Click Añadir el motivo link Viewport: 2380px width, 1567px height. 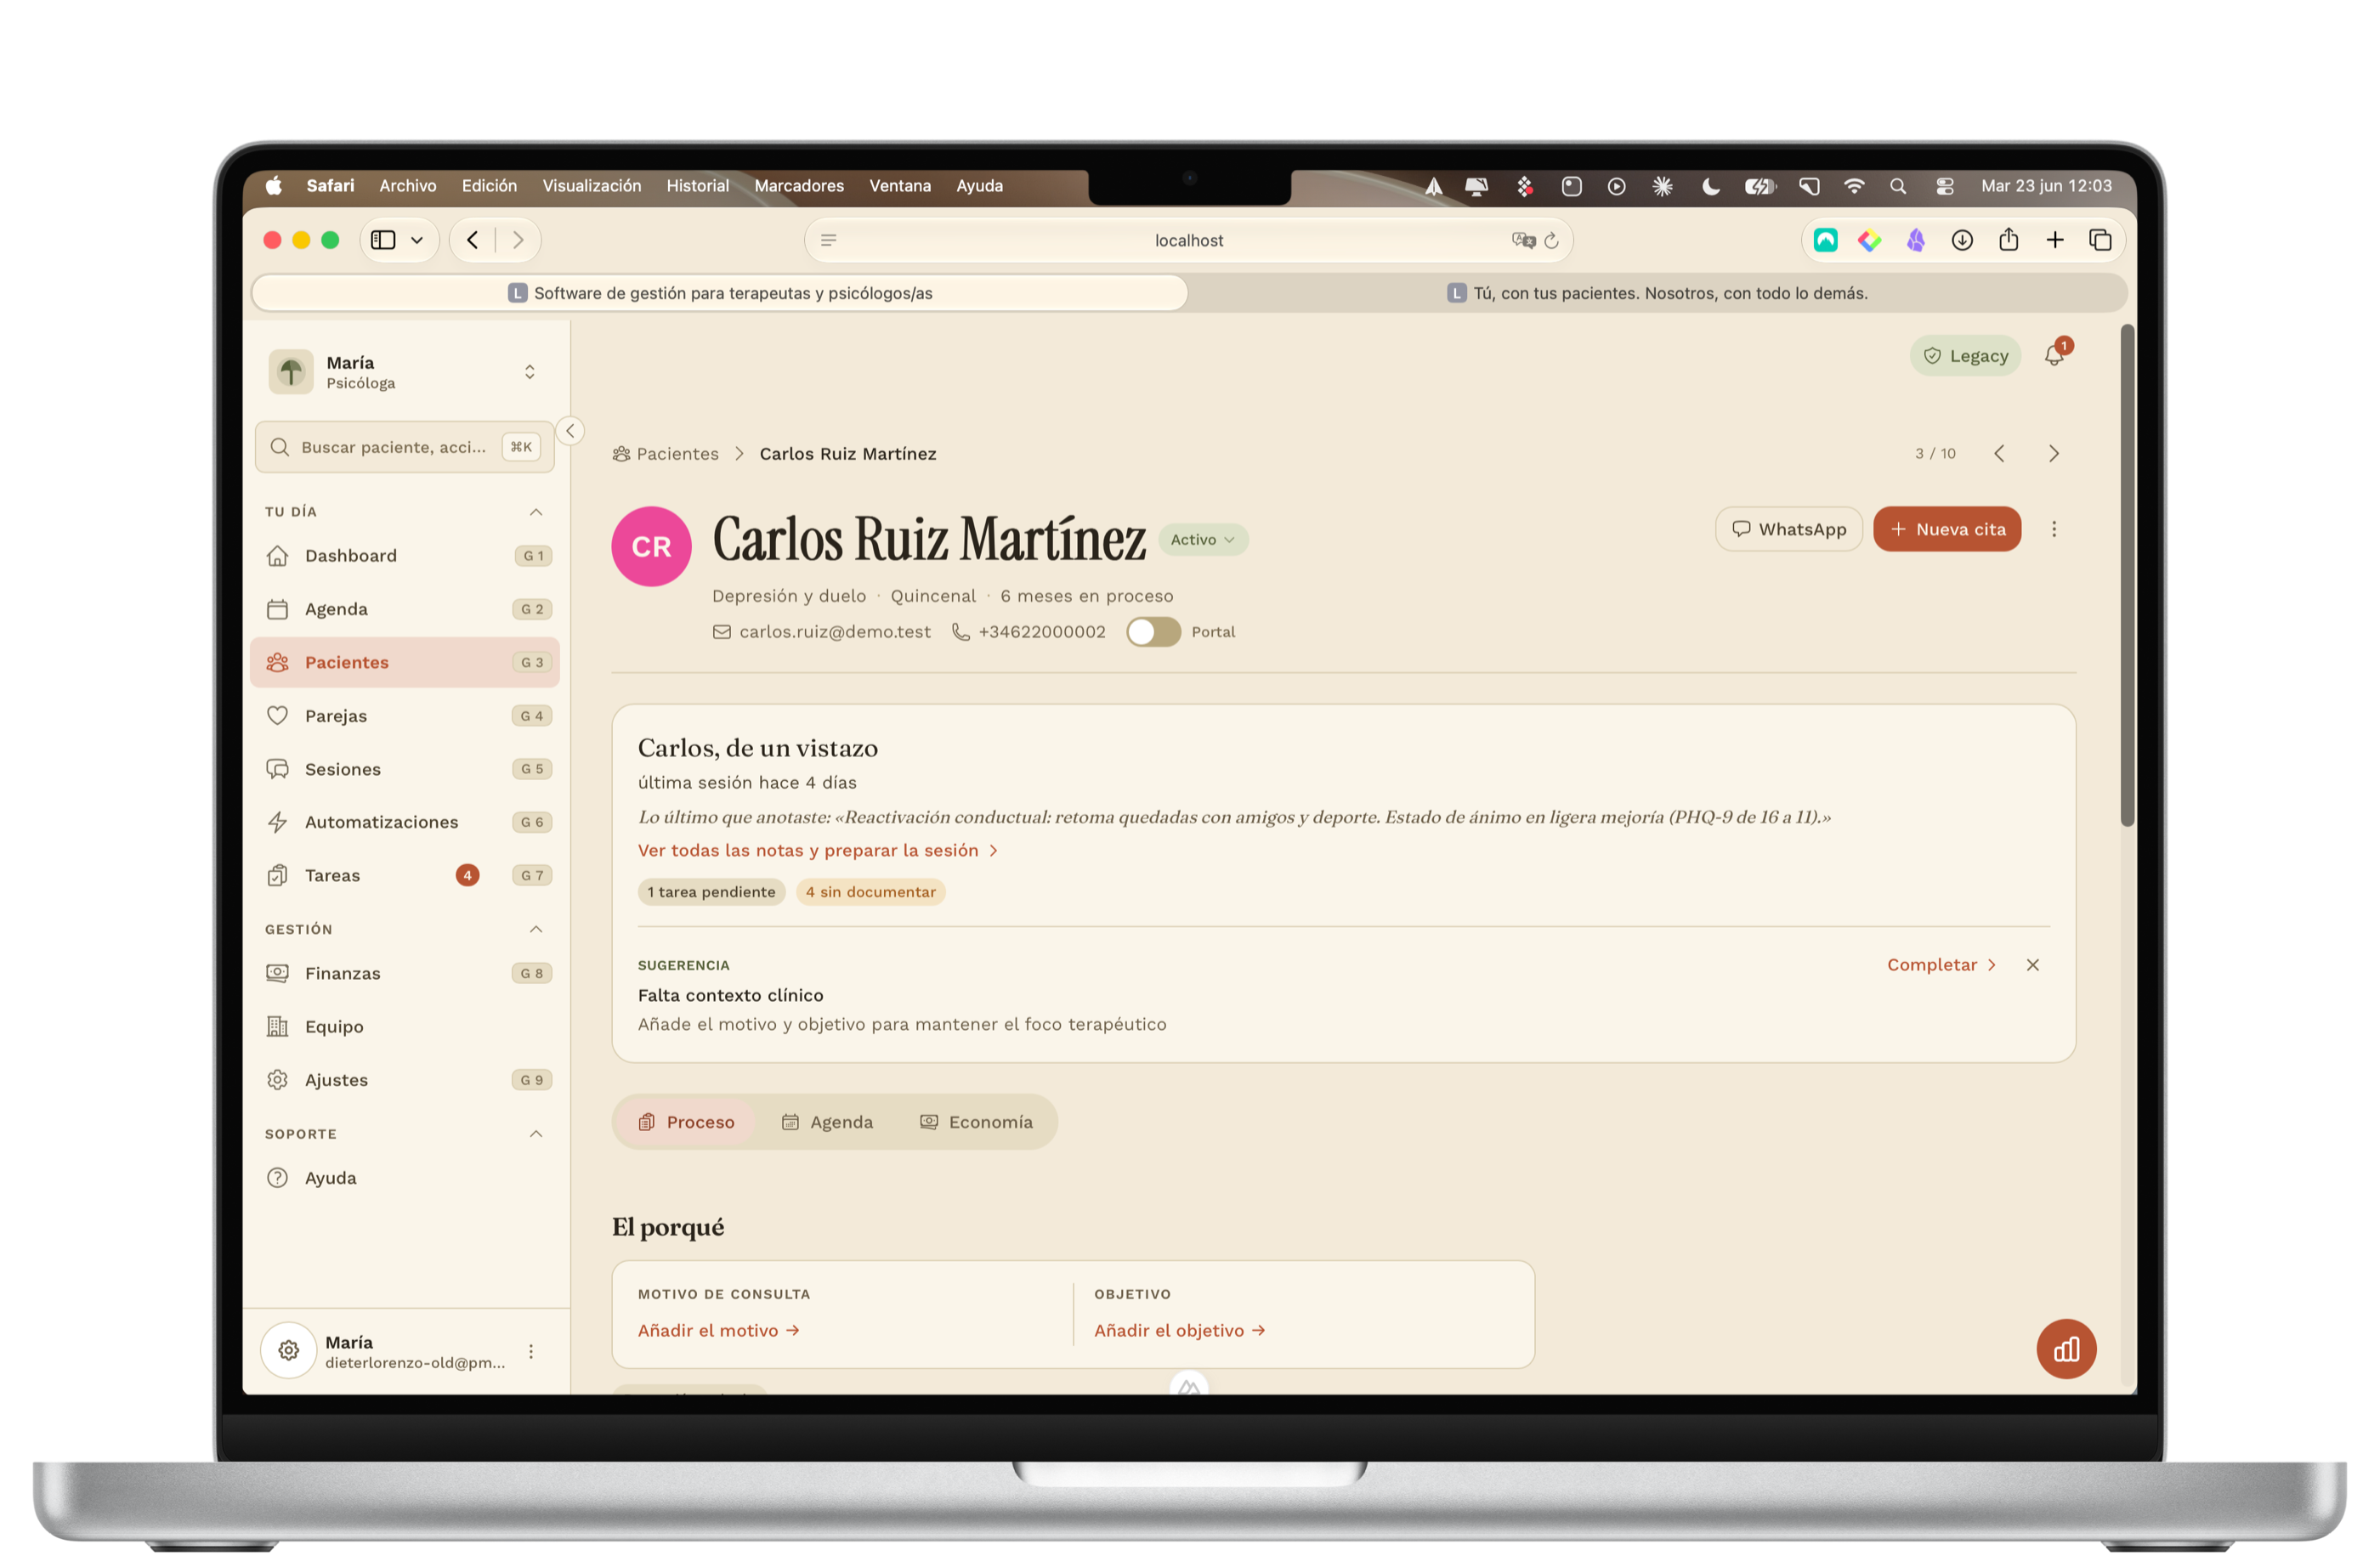click(718, 1329)
